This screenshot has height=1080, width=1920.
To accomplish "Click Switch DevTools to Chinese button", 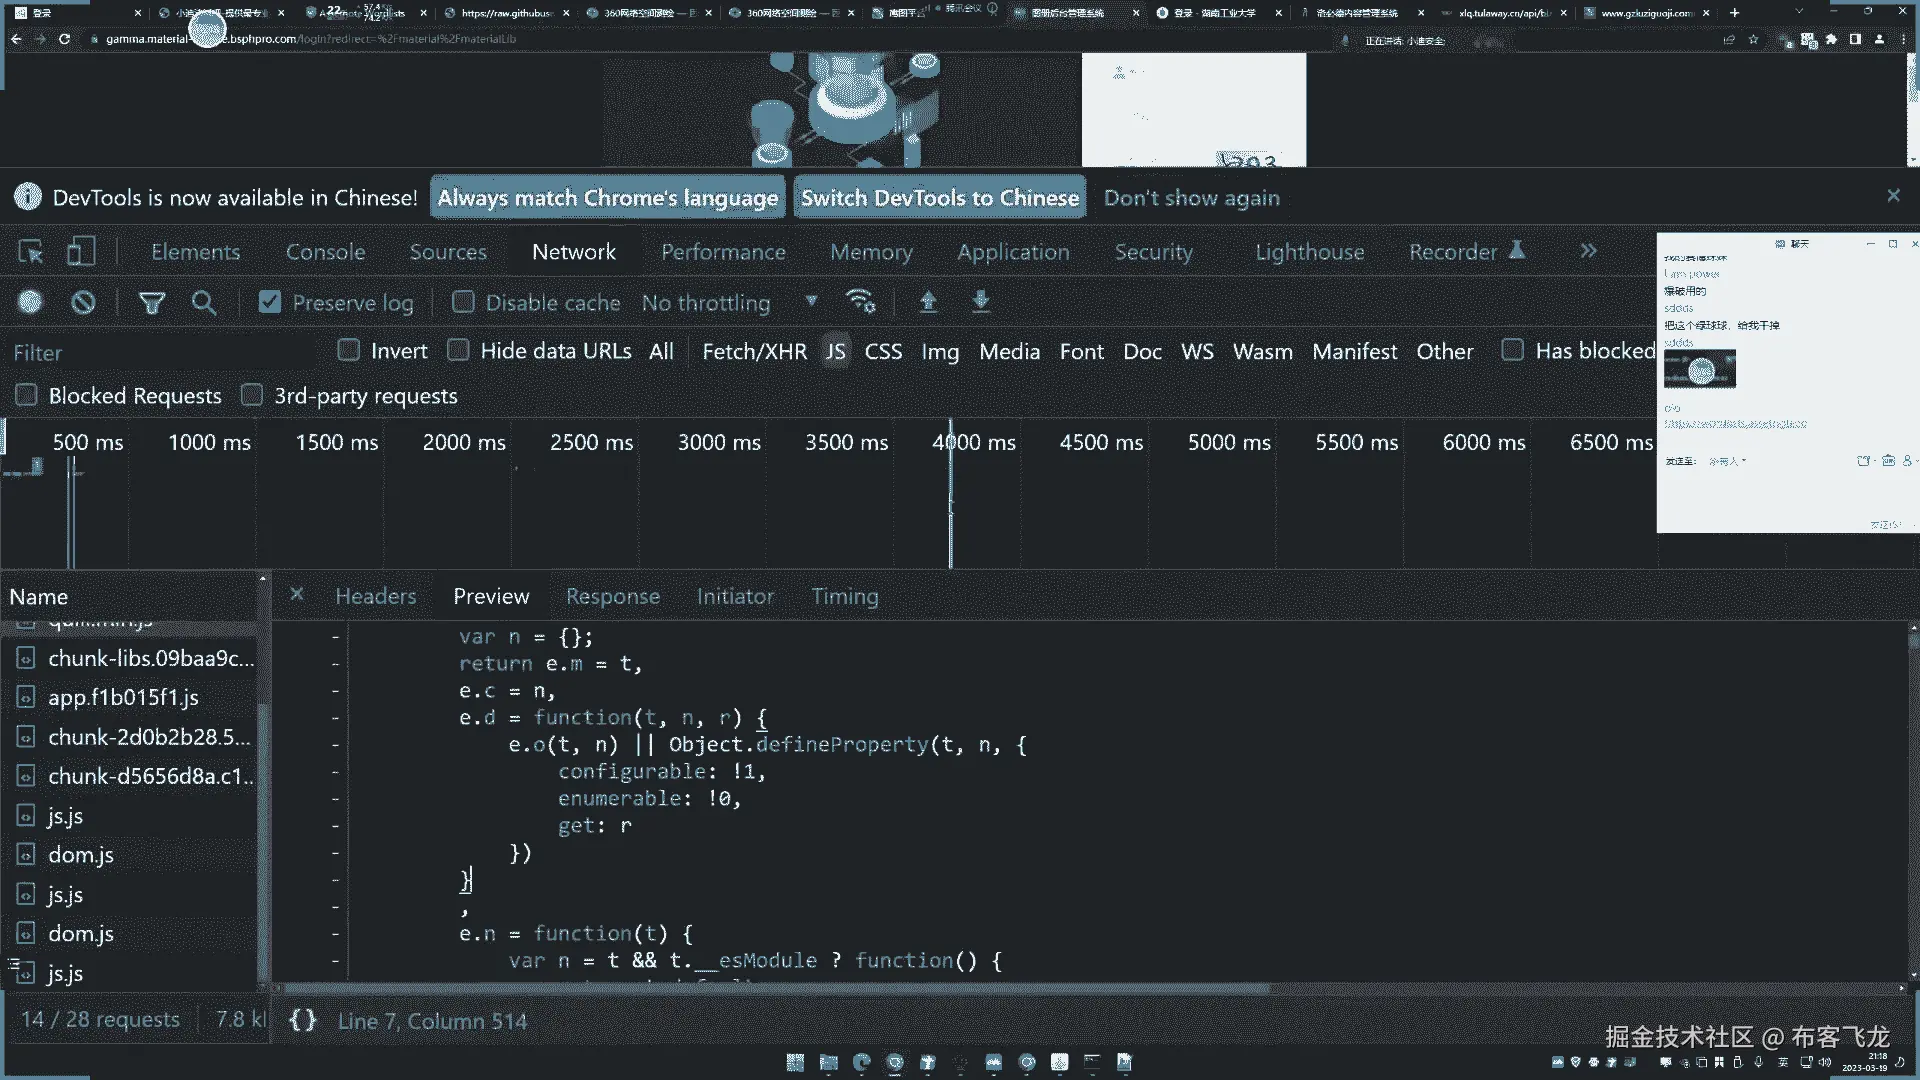I will coord(939,198).
